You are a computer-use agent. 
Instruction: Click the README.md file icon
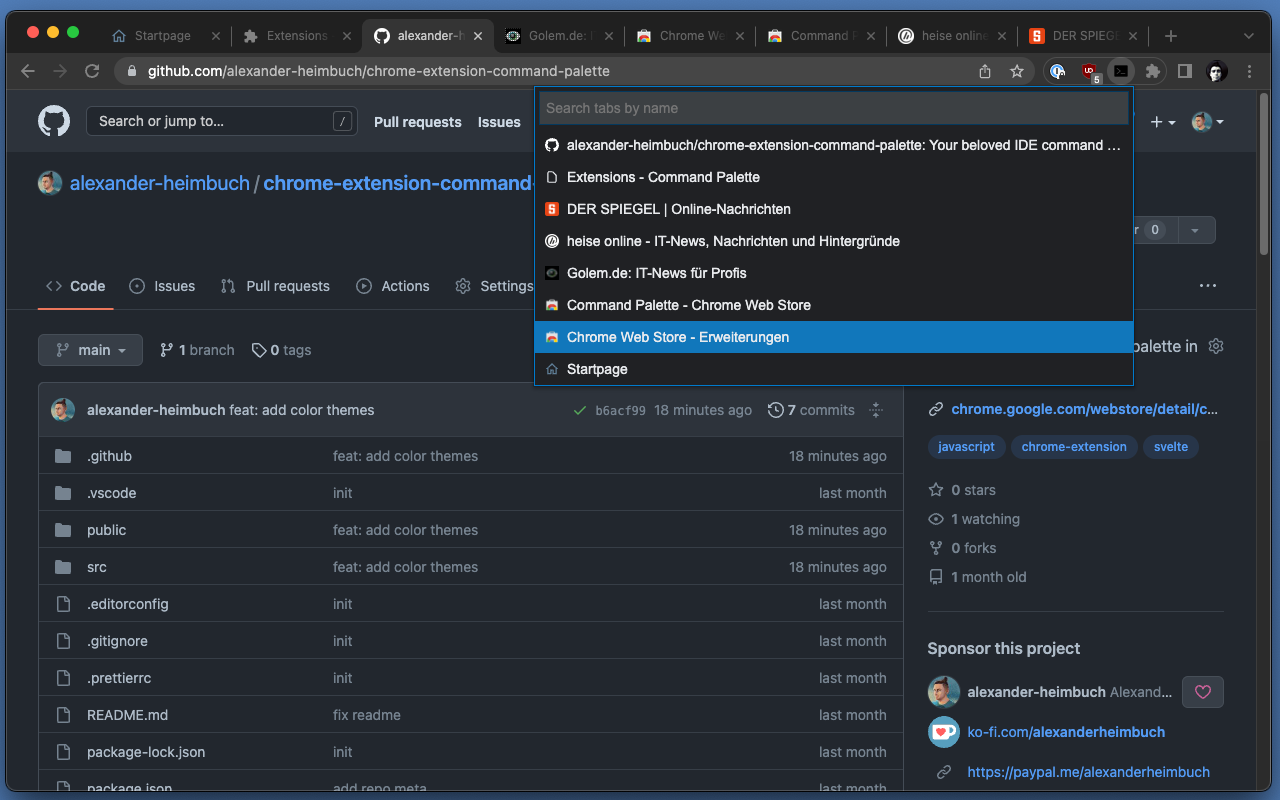pyautogui.click(x=64, y=715)
